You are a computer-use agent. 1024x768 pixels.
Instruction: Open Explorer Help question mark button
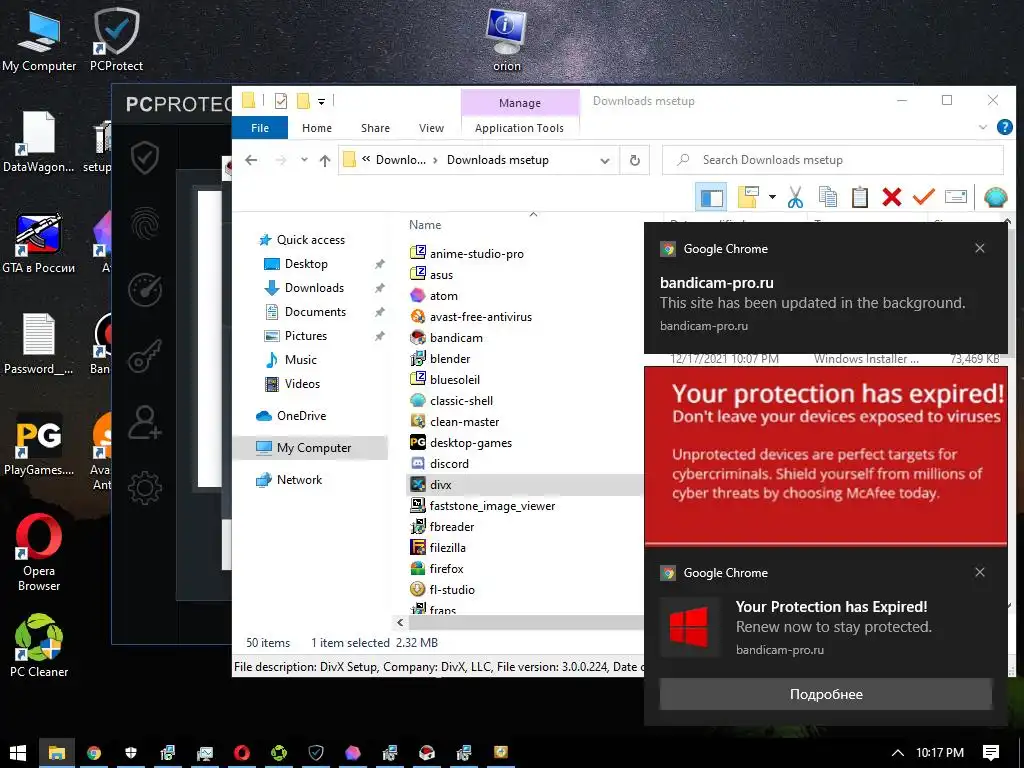tap(1004, 127)
